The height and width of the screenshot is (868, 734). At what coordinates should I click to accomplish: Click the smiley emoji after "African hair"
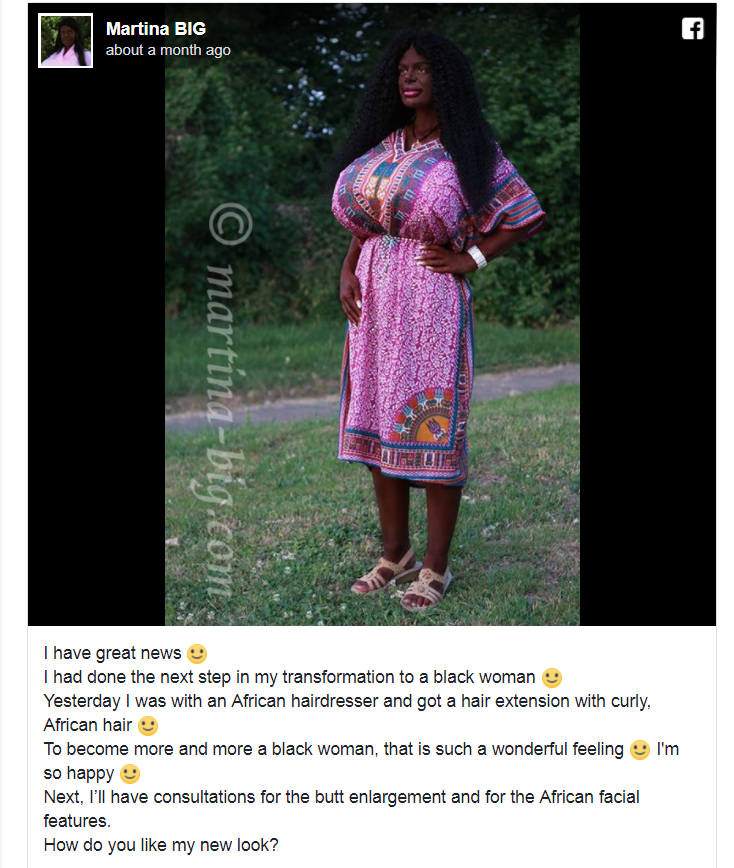click(x=148, y=726)
